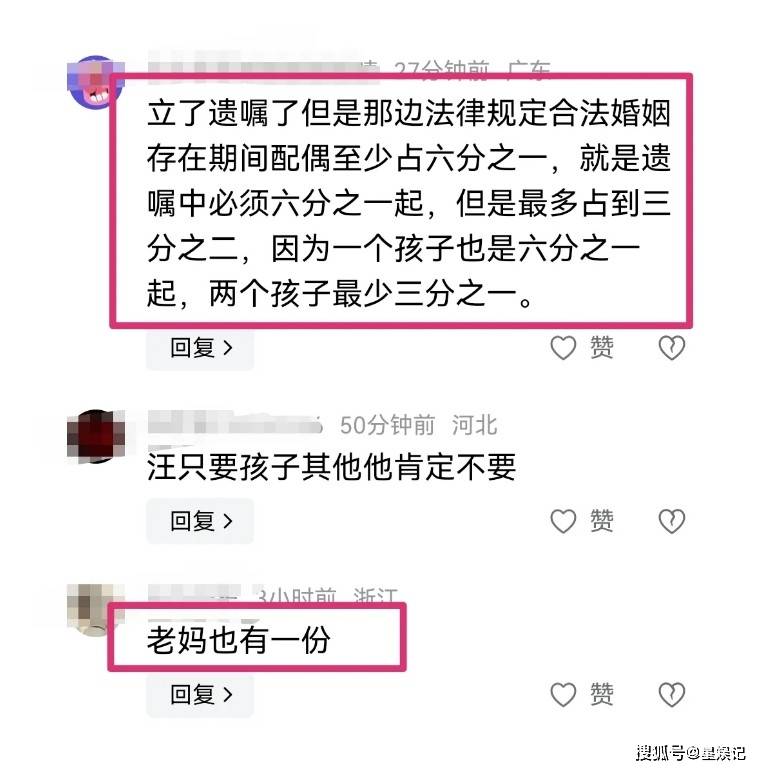
Task: Tap the 赞 label on the Hebei comment
Action: point(601,521)
